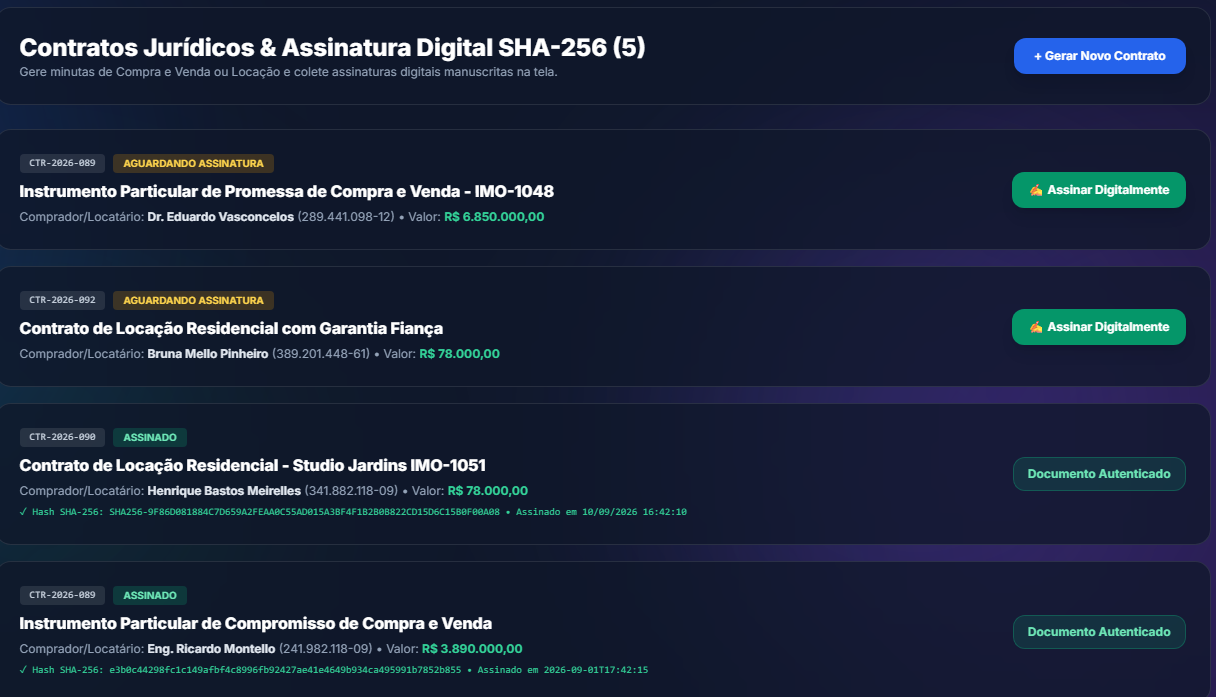Open "Contrato de Locação Residencial com Garantia Fiança"
Image resolution: width=1216 pixels, height=697 pixels.
[x=231, y=328]
